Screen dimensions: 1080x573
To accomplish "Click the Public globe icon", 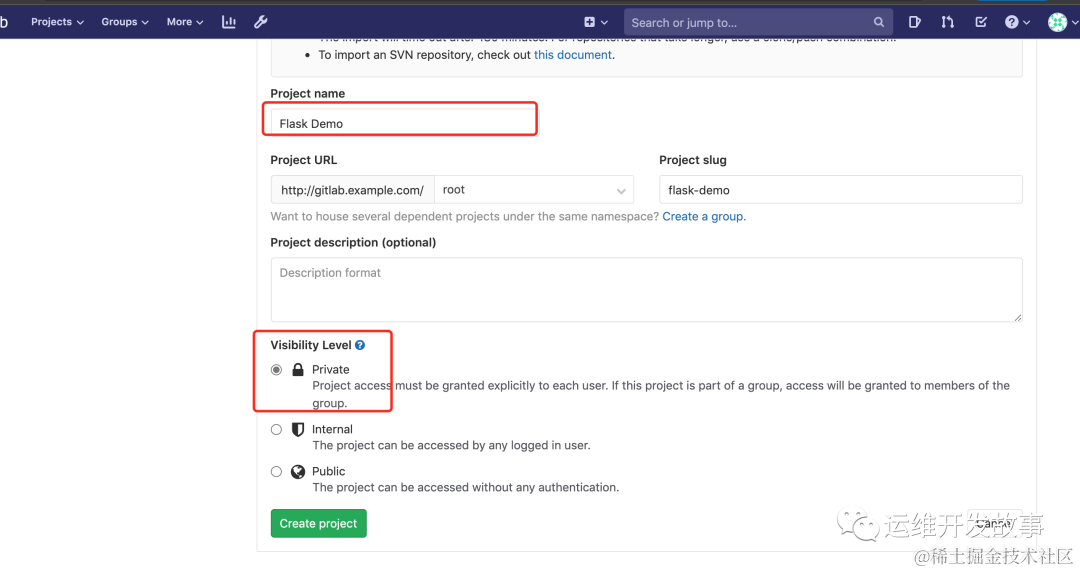I will [x=298, y=472].
